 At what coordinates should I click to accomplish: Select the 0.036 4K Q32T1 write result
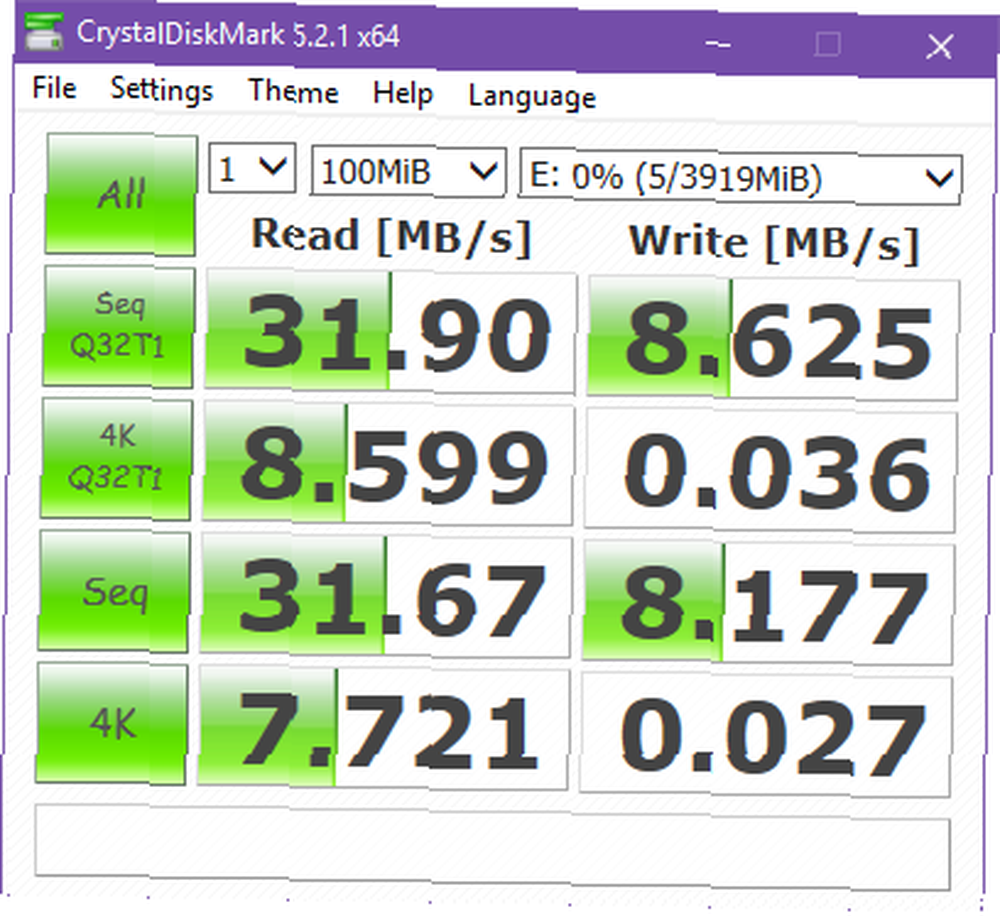coord(770,471)
